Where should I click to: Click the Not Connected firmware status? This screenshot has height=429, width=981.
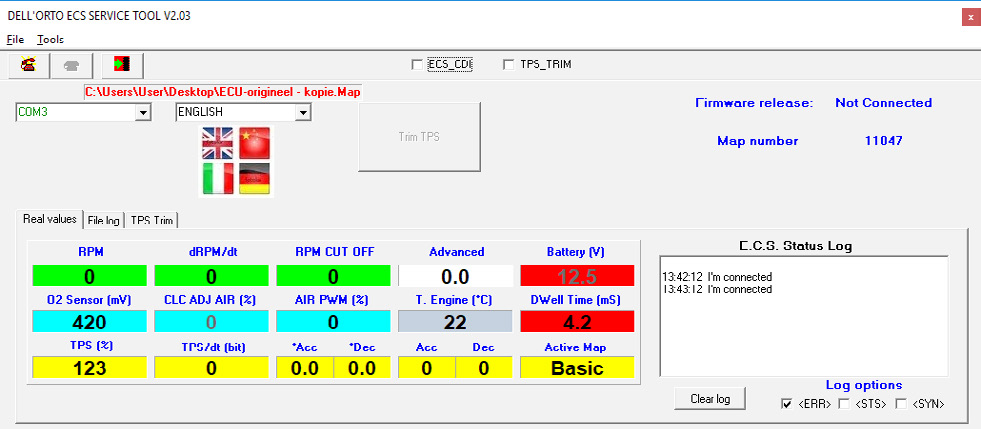point(883,103)
